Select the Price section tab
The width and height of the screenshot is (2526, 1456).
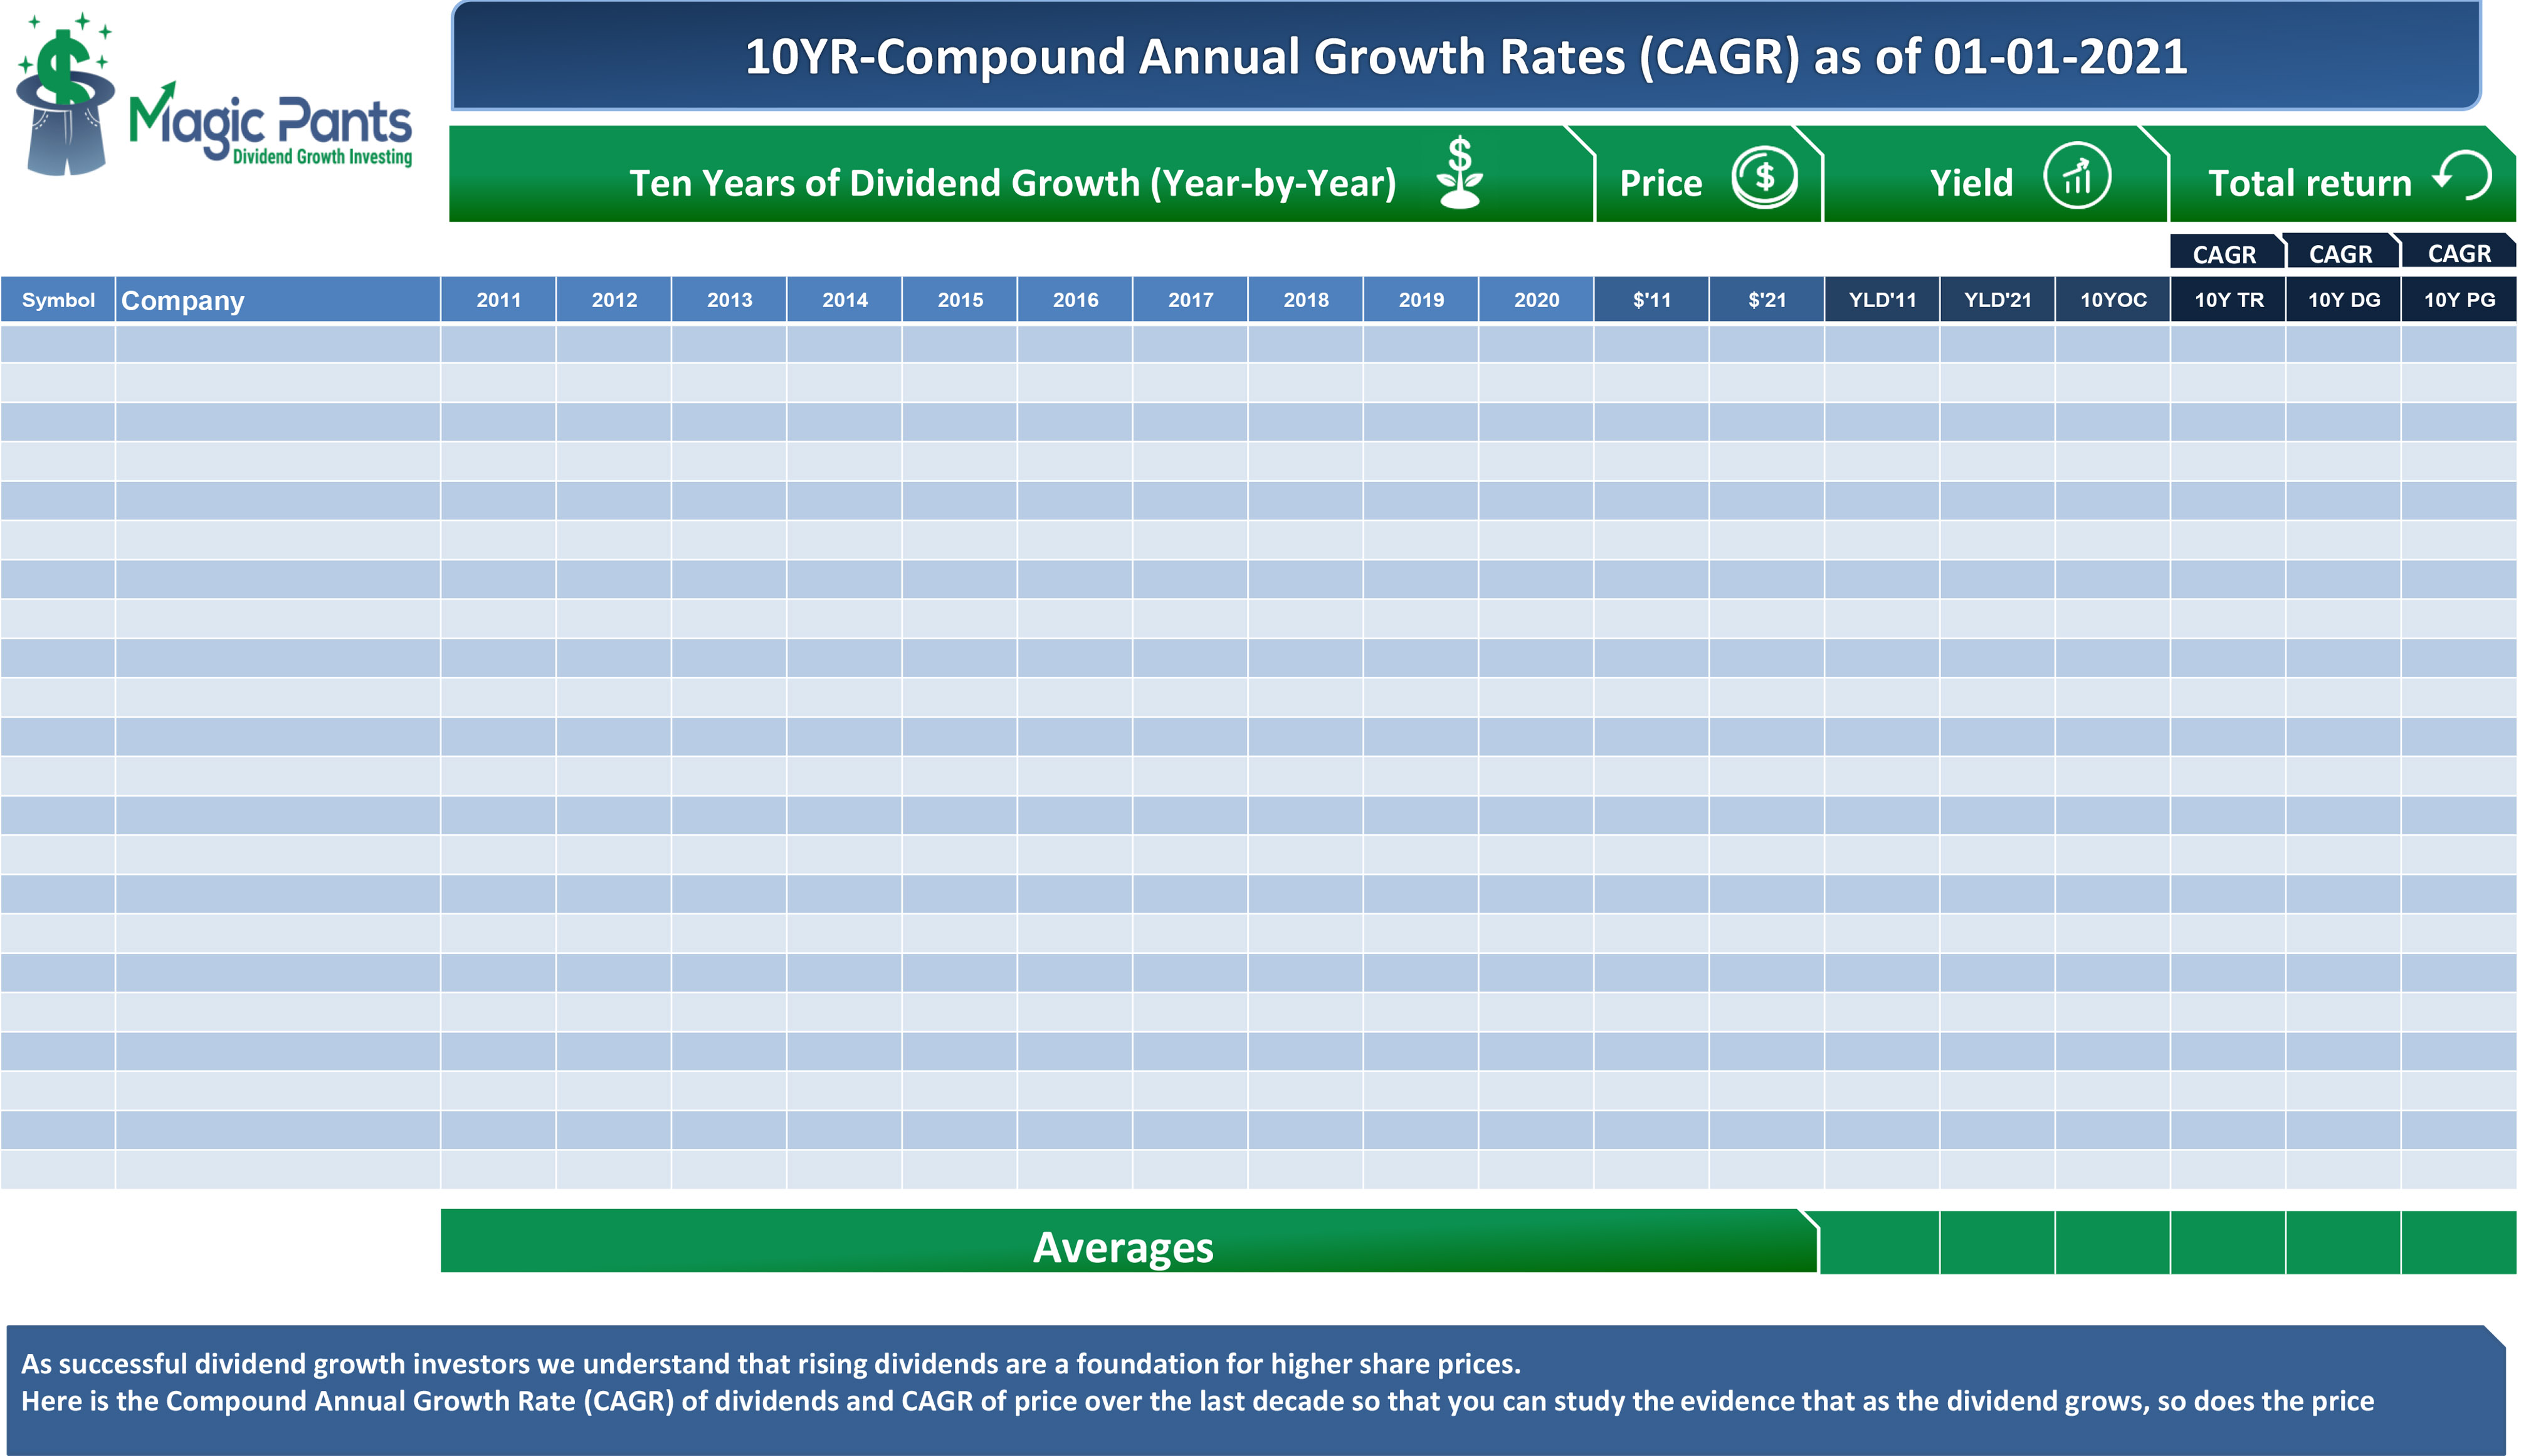(1660, 183)
